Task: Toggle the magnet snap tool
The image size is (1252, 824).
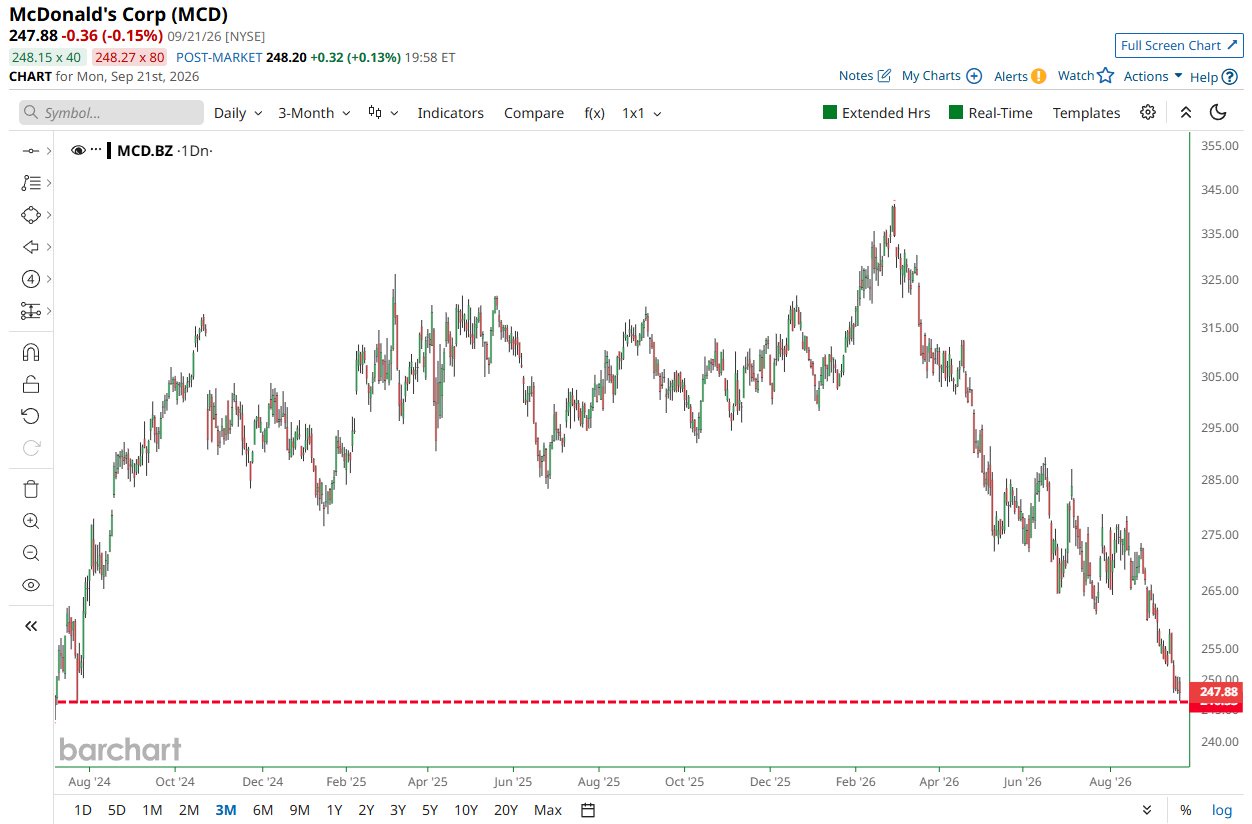Action: [x=30, y=352]
